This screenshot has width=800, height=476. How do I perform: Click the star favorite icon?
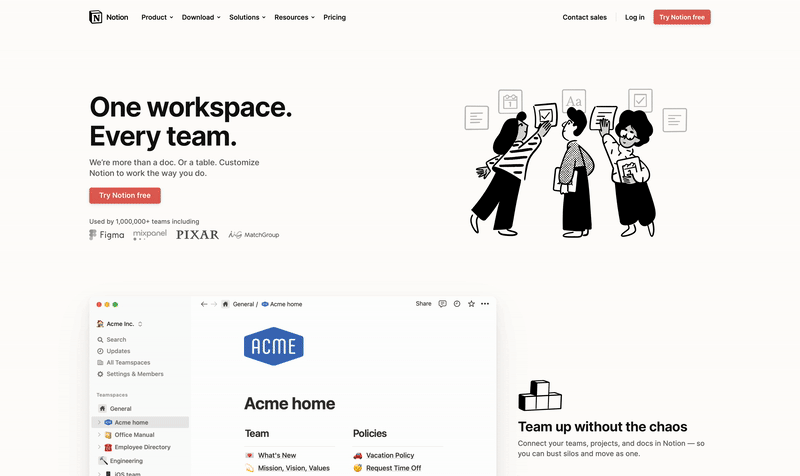[471, 304]
